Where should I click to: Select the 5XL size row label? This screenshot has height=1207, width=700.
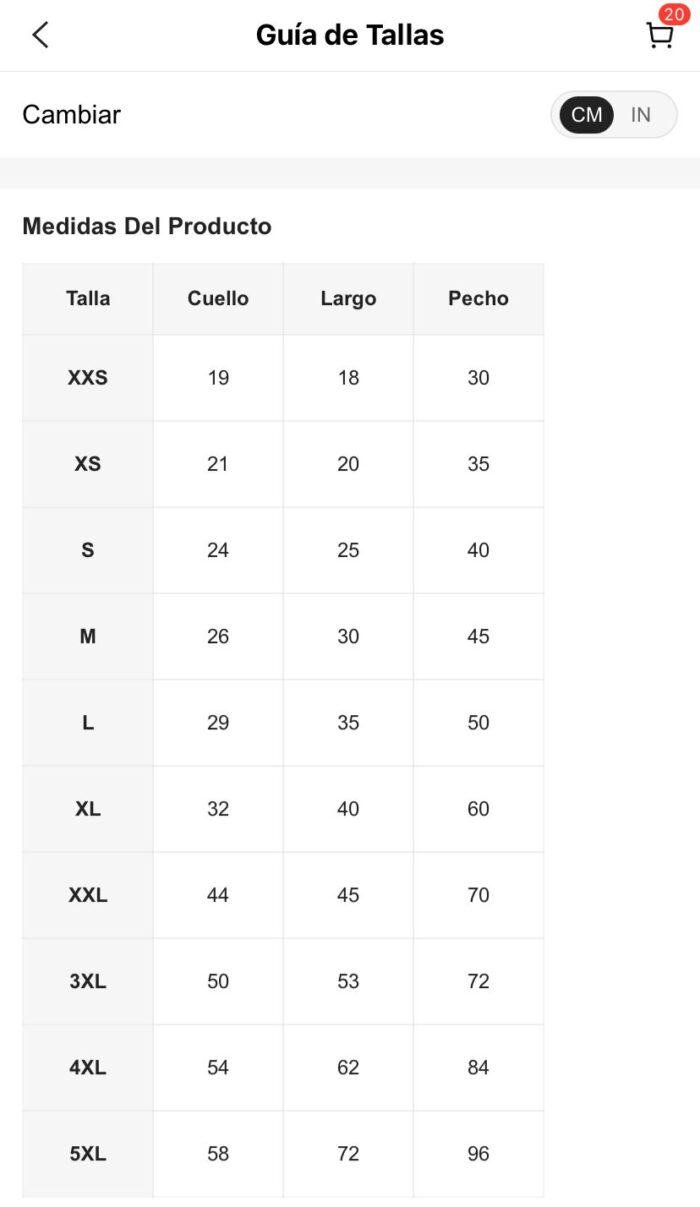tap(88, 1154)
